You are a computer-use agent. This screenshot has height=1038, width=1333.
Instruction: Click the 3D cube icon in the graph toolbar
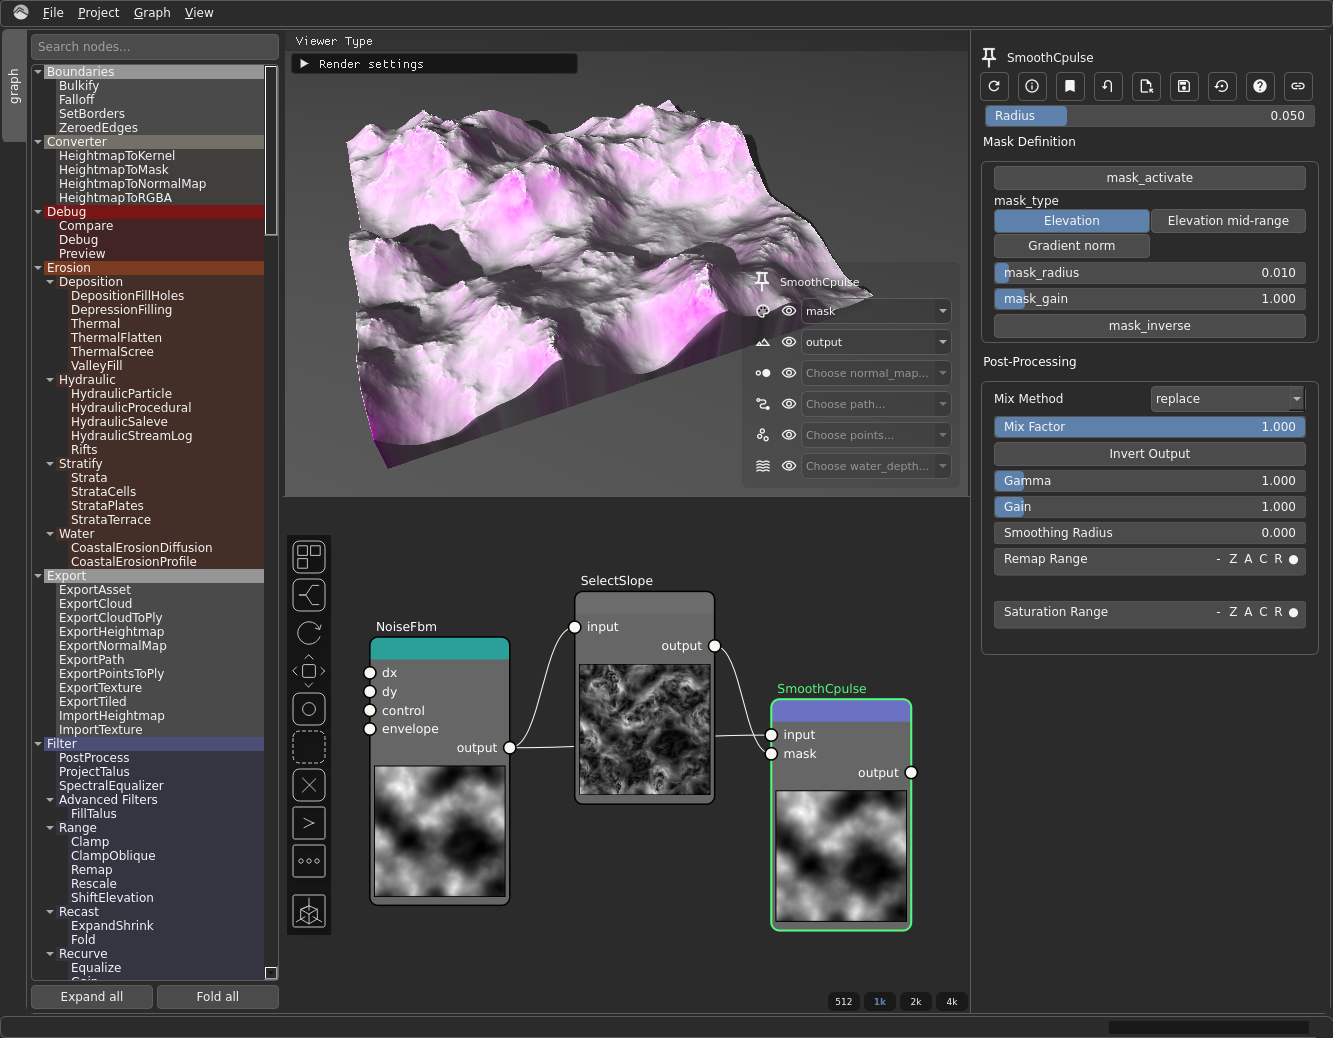coord(309,911)
